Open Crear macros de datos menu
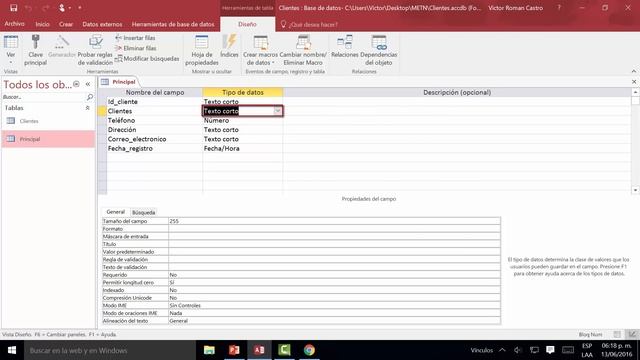640x360 pixels. (260, 50)
